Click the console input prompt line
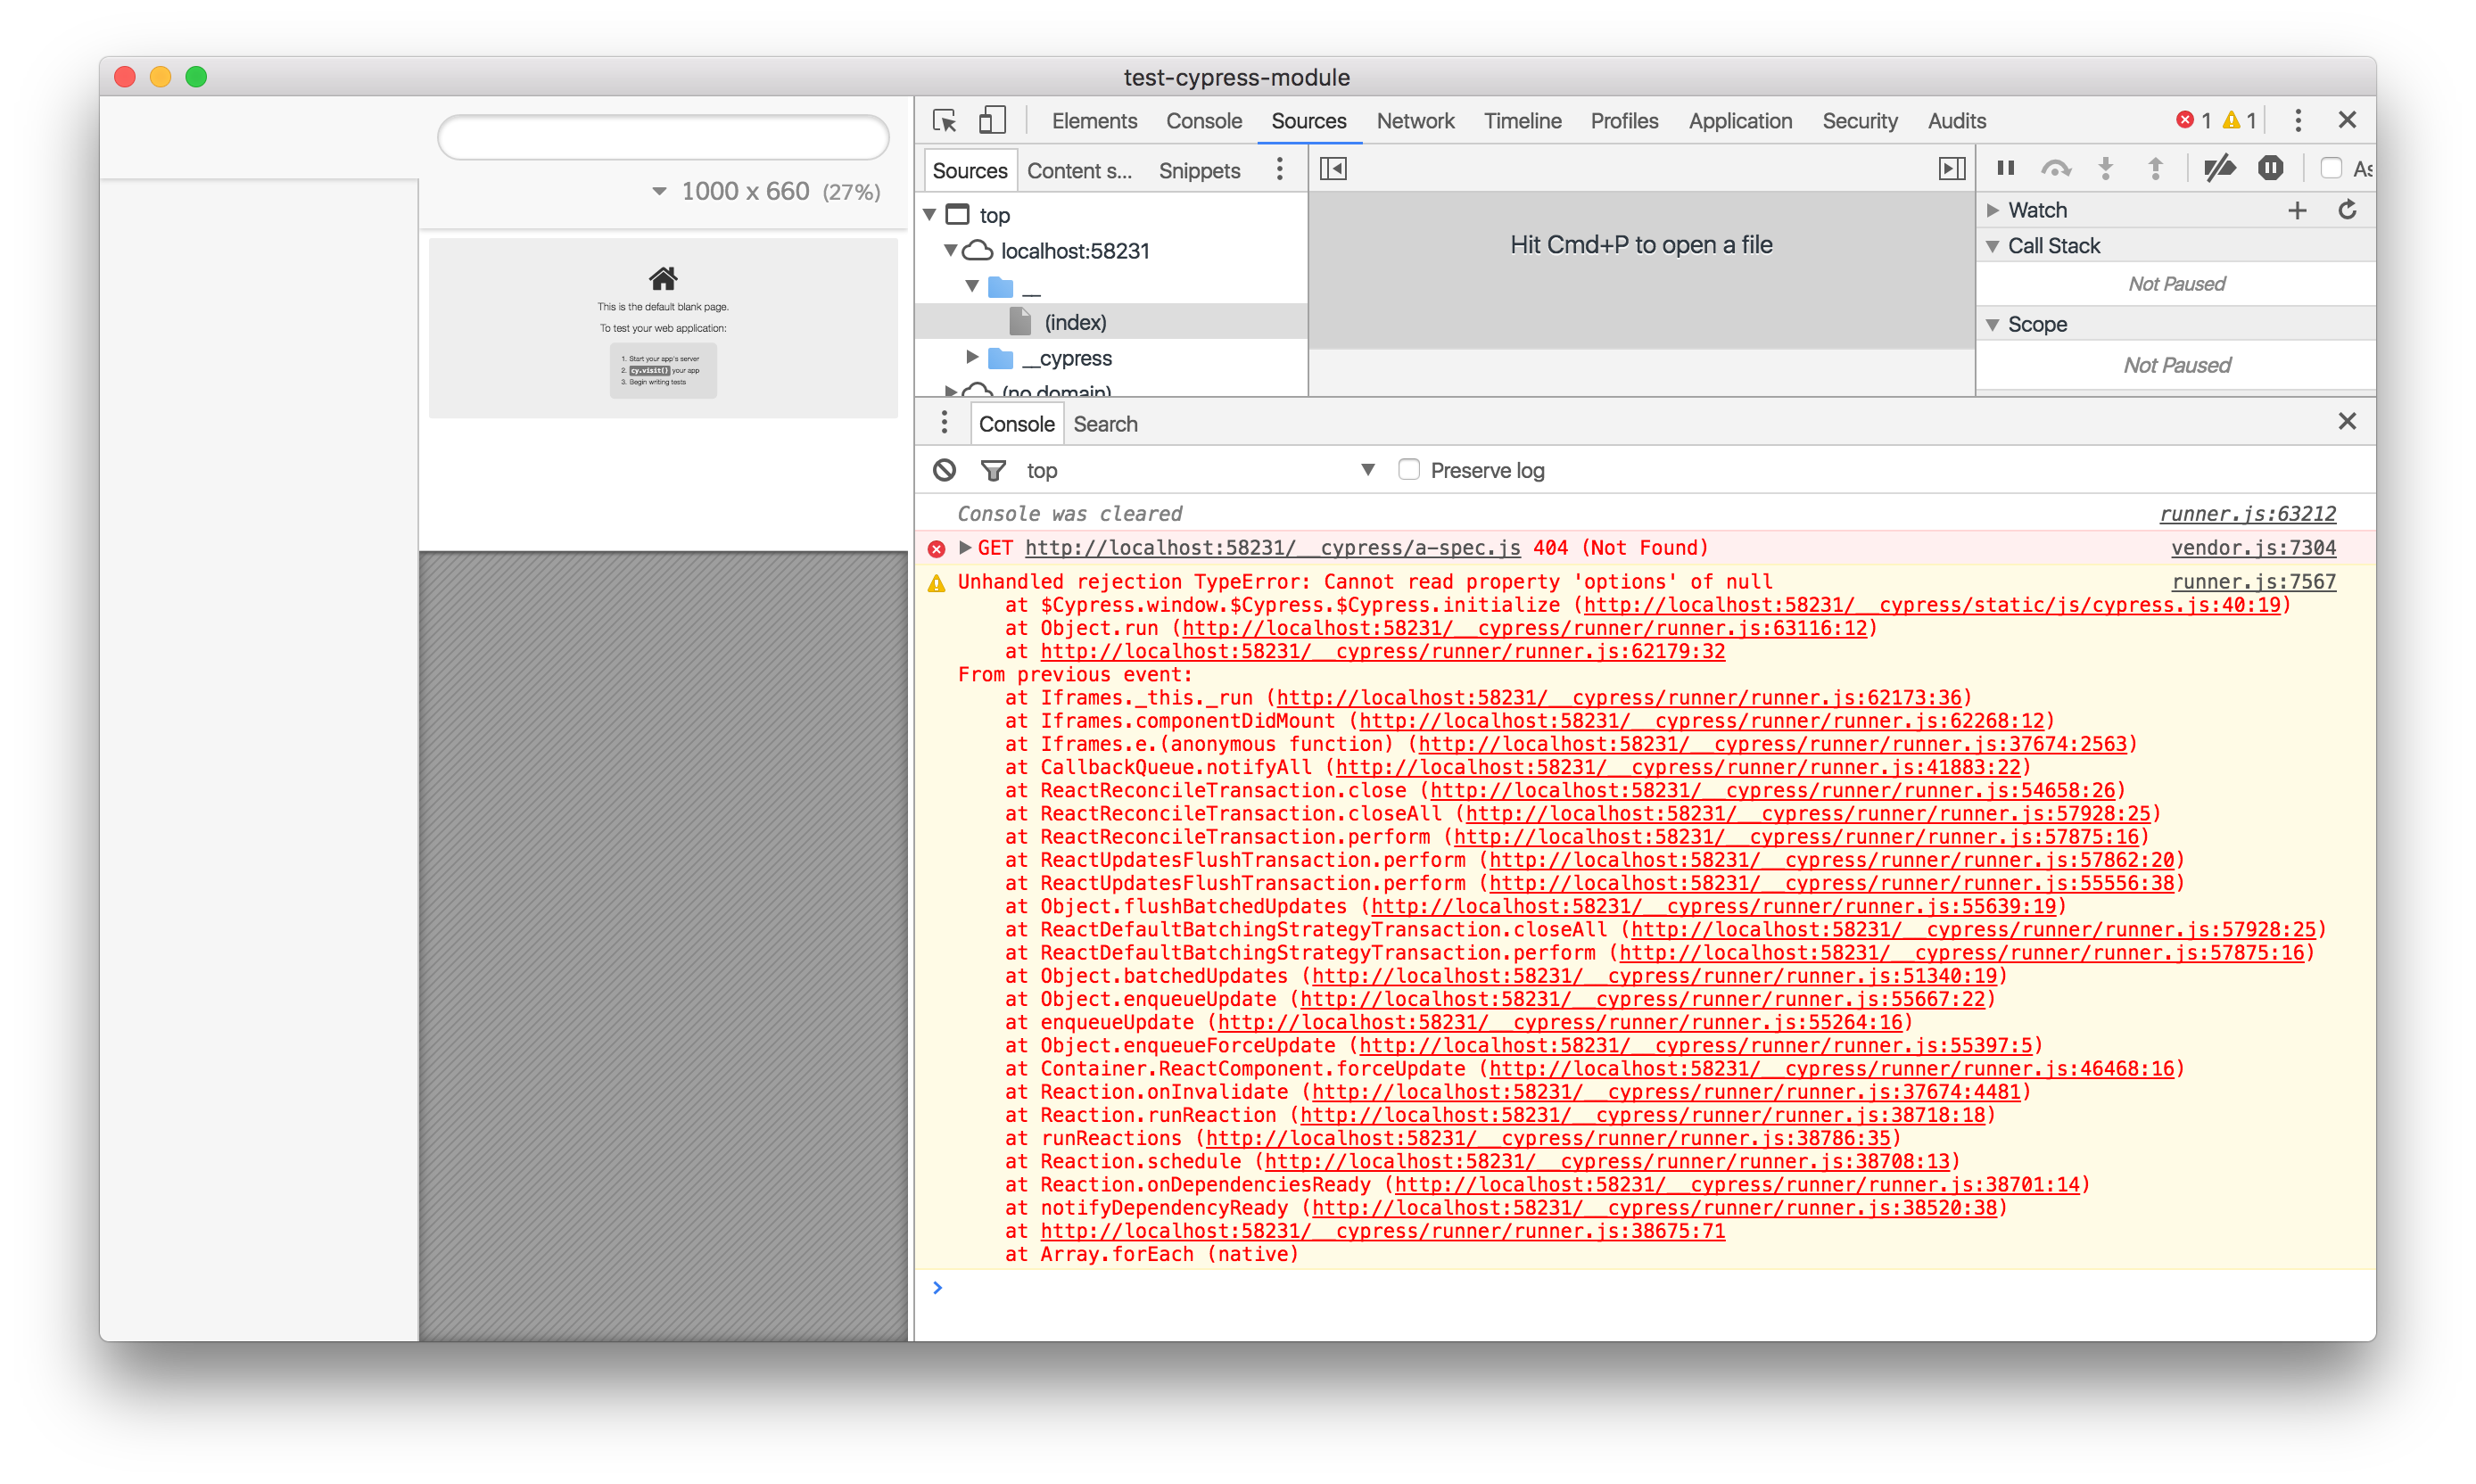The width and height of the screenshot is (2476, 1484). tap(1100, 1288)
